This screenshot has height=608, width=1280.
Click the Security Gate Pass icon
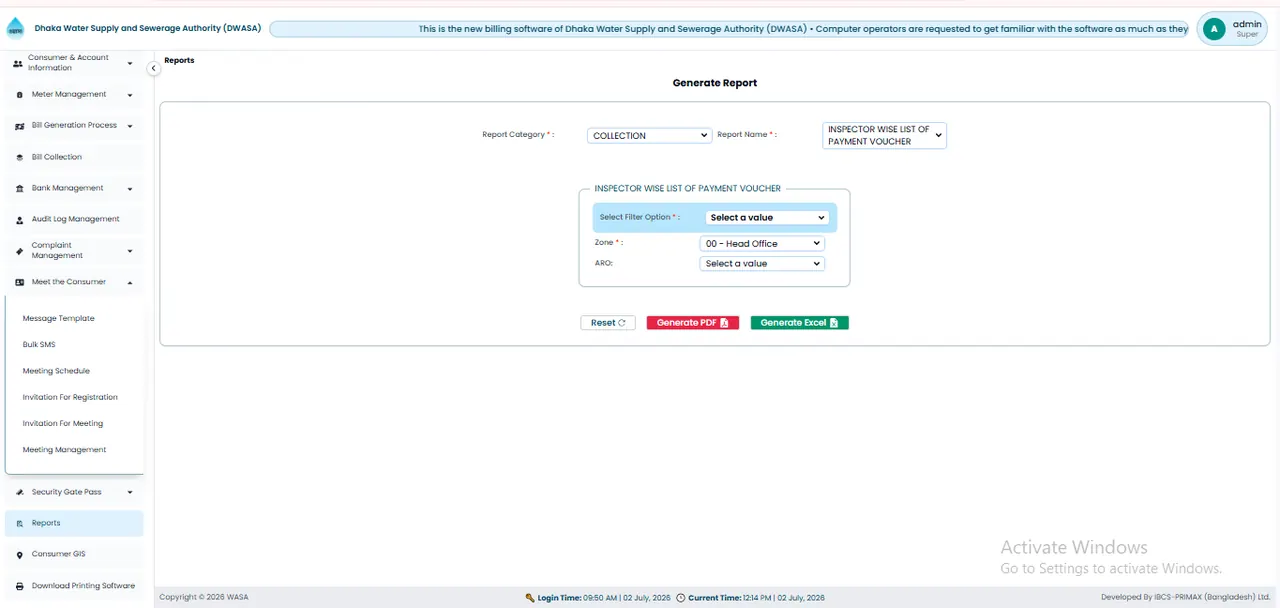click(x=20, y=492)
